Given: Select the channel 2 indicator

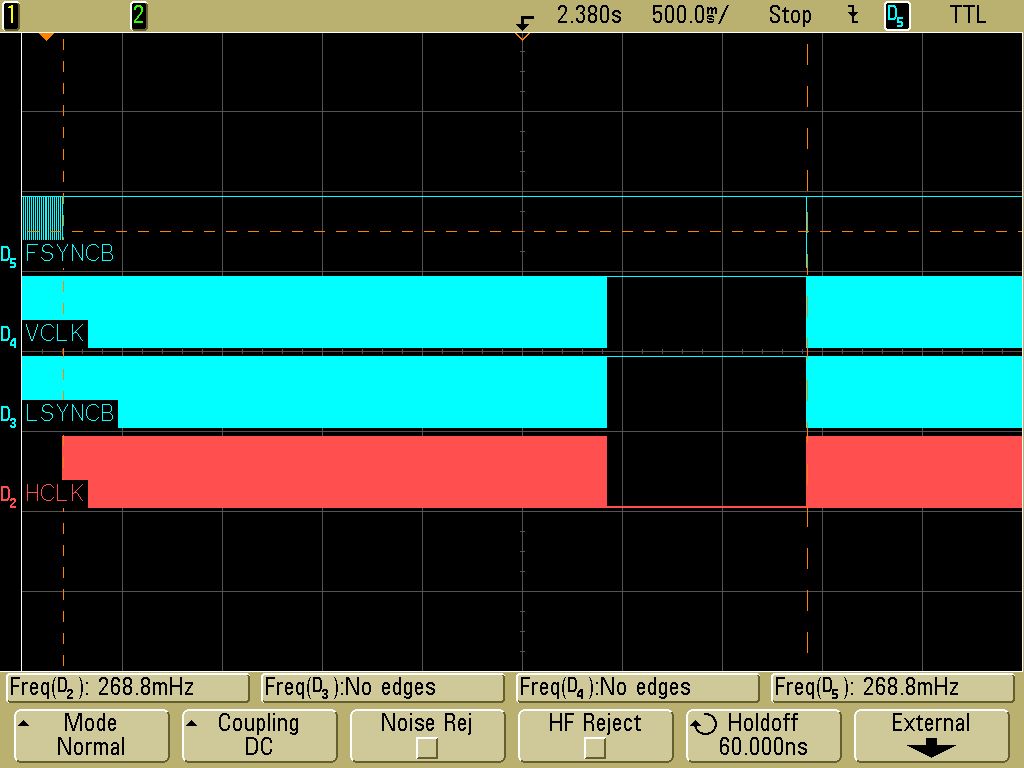Looking at the screenshot, I should click(x=138, y=15).
